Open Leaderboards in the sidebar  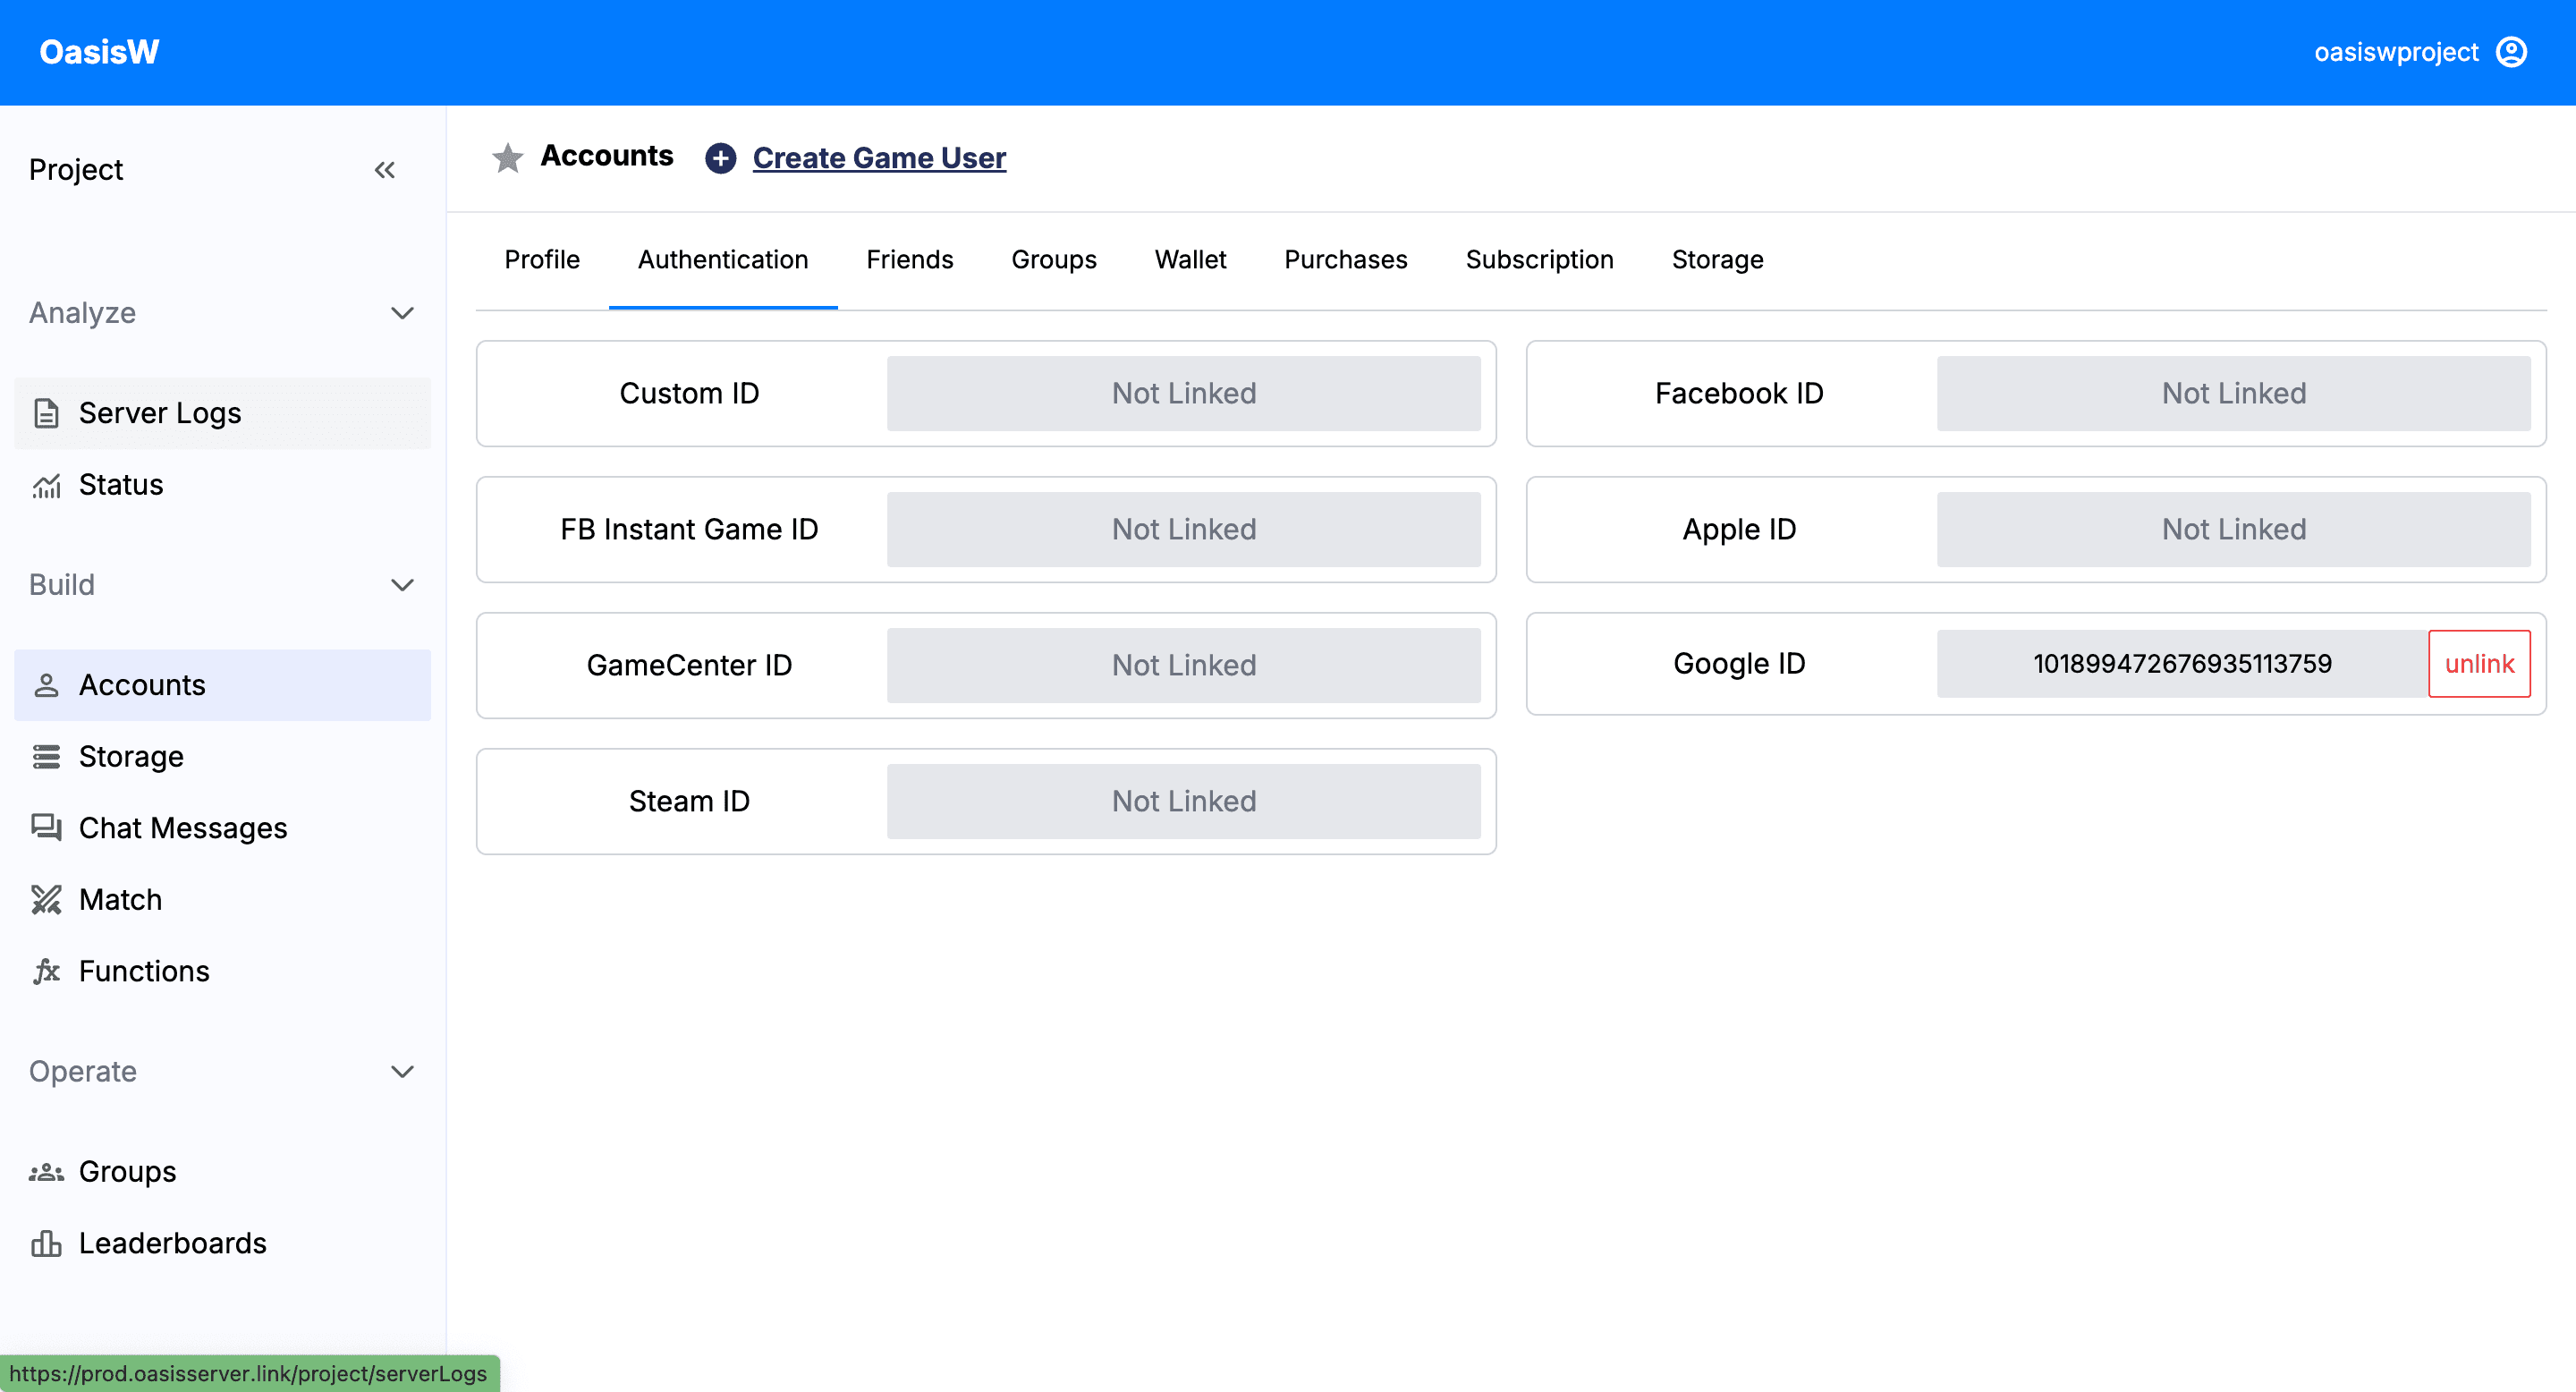point(222,1243)
